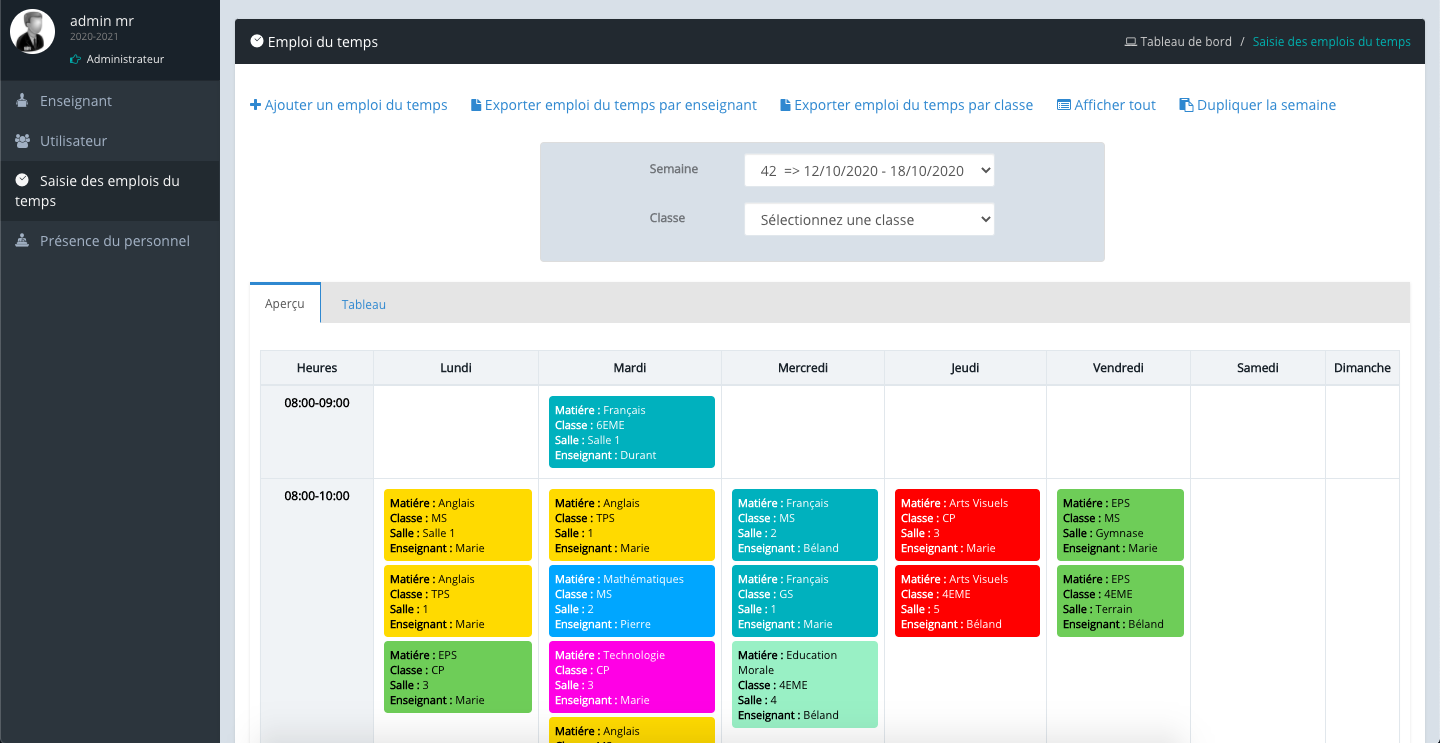This screenshot has width=1440, height=743.
Task: Click the Administrateur role label
Action: tap(125, 60)
